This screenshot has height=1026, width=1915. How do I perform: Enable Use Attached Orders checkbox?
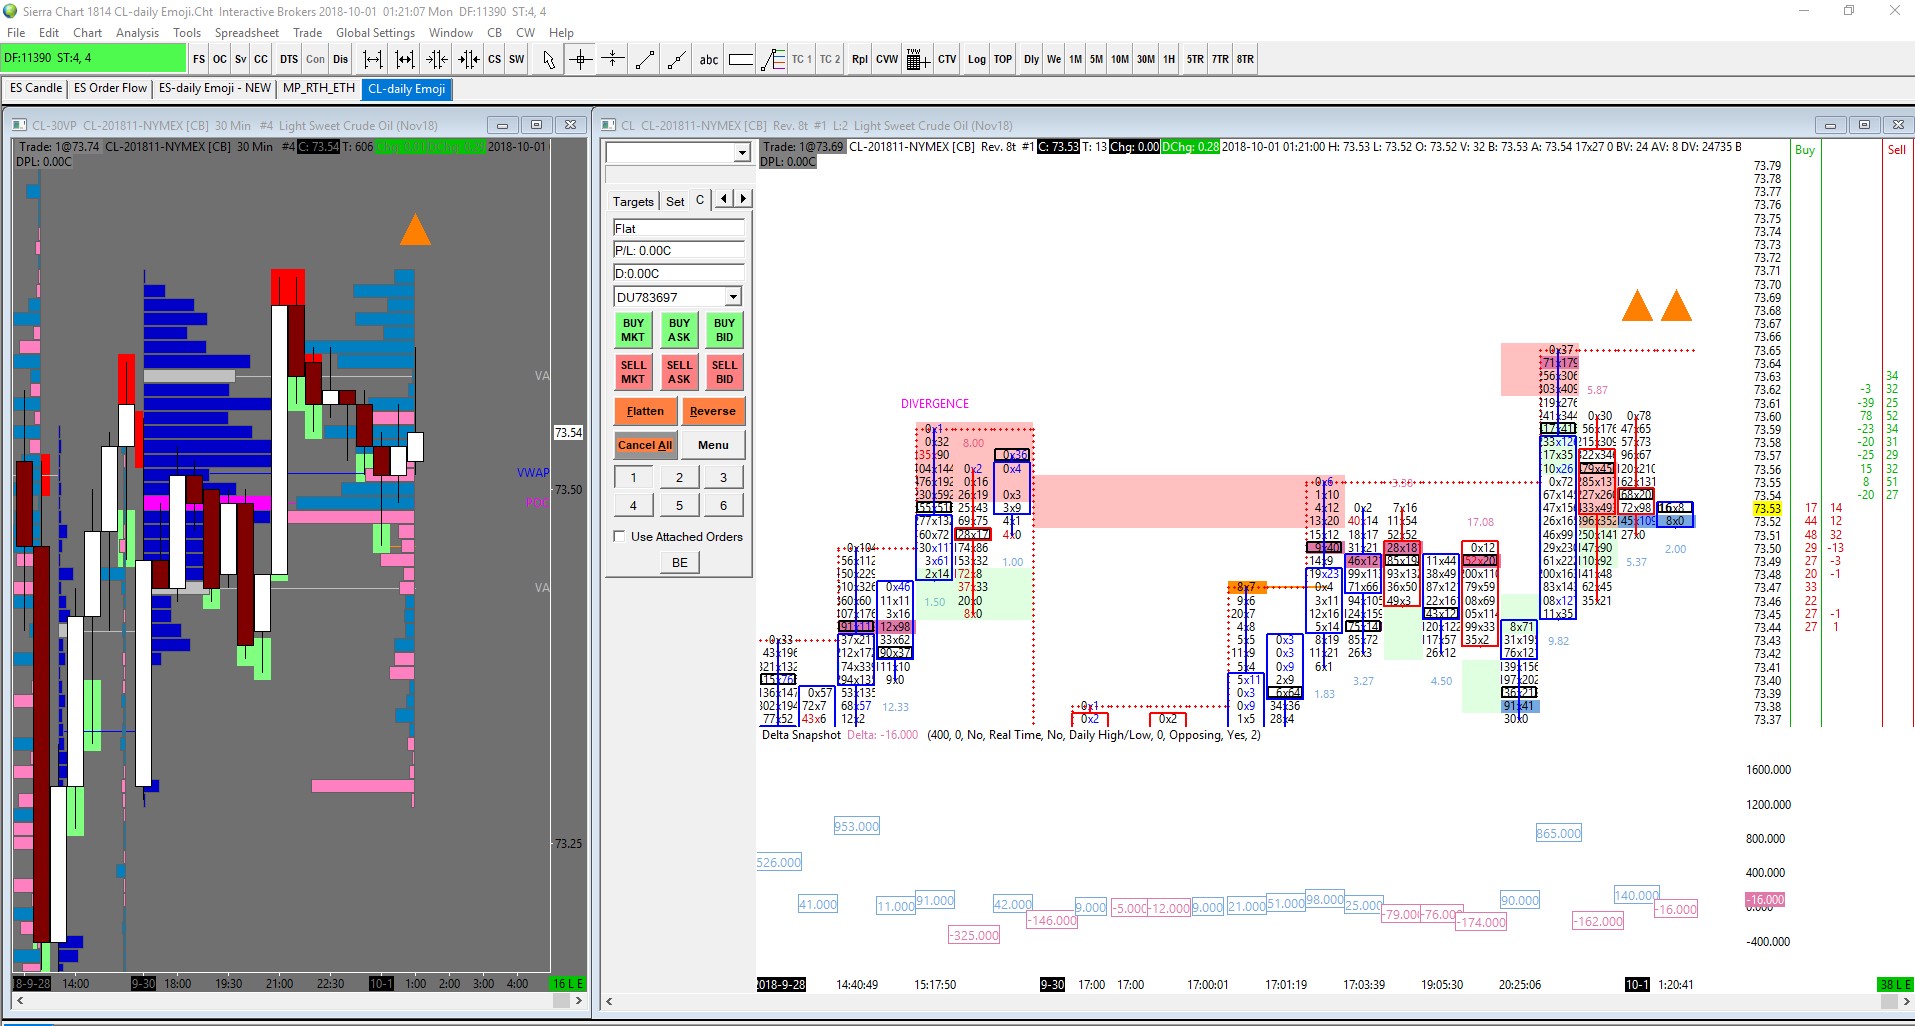click(x=620, y=536)
